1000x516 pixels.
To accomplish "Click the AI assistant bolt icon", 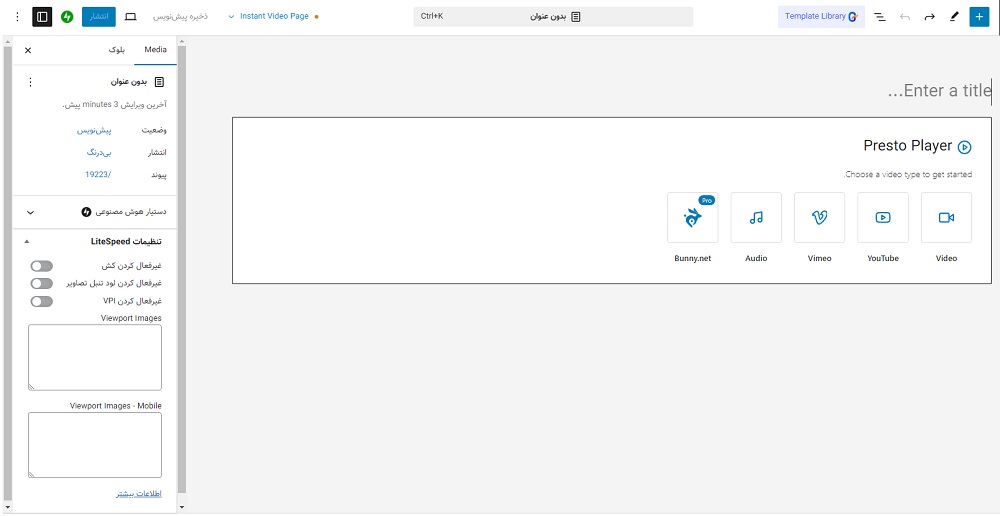I will pos(87,212).
